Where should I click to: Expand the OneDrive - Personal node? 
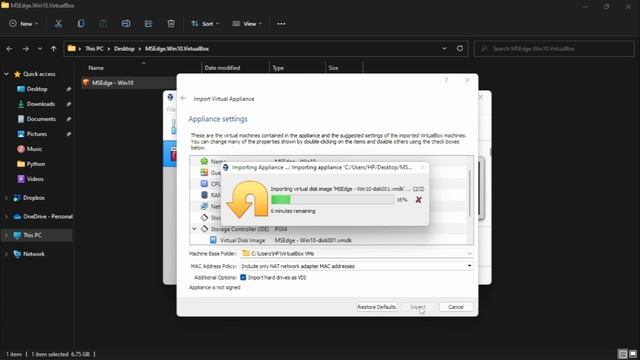[x=6, y=216]
